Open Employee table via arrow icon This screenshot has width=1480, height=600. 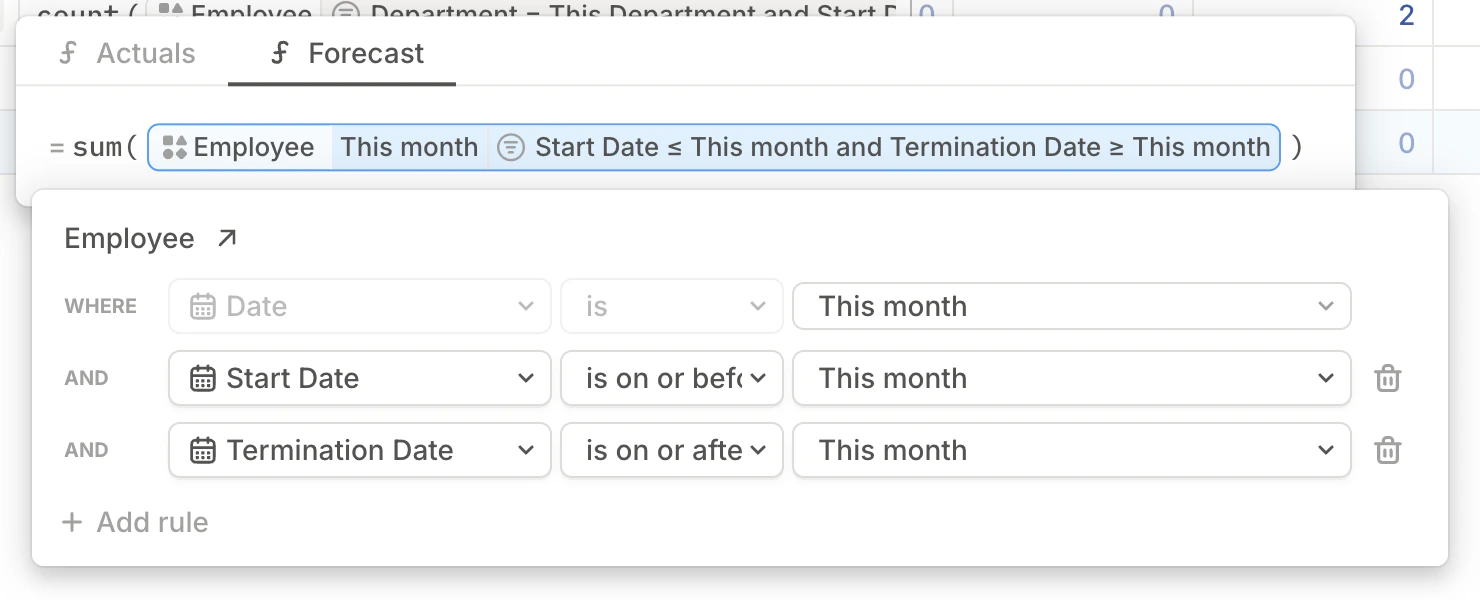pos(226,237)
